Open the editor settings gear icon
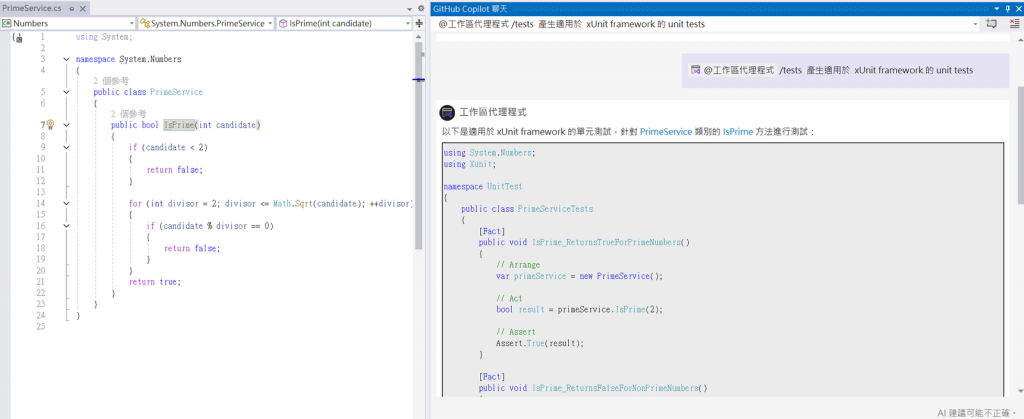 [x=421, y=8]
